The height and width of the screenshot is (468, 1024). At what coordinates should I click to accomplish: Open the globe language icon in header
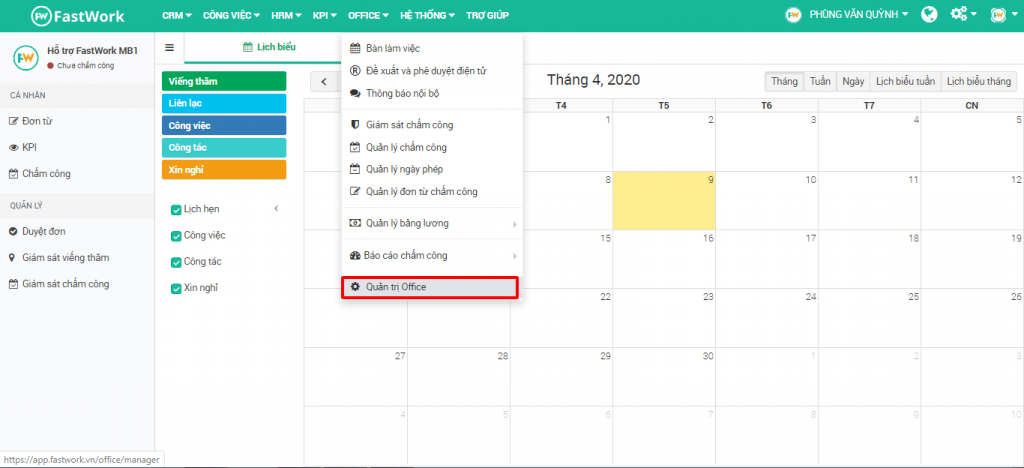[929, 14]
